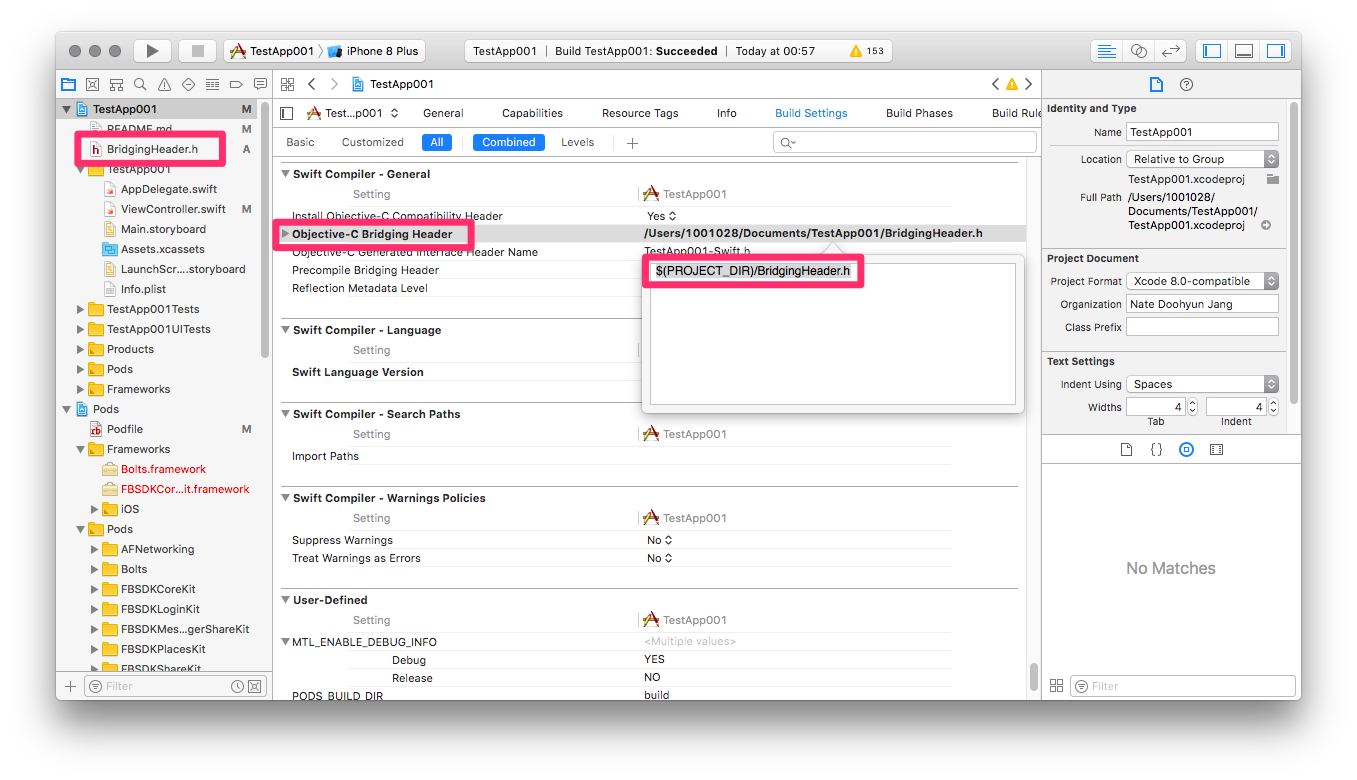Select the Object library icon
Viewport: 1357px width, 780px height.
click(1186, 450)
